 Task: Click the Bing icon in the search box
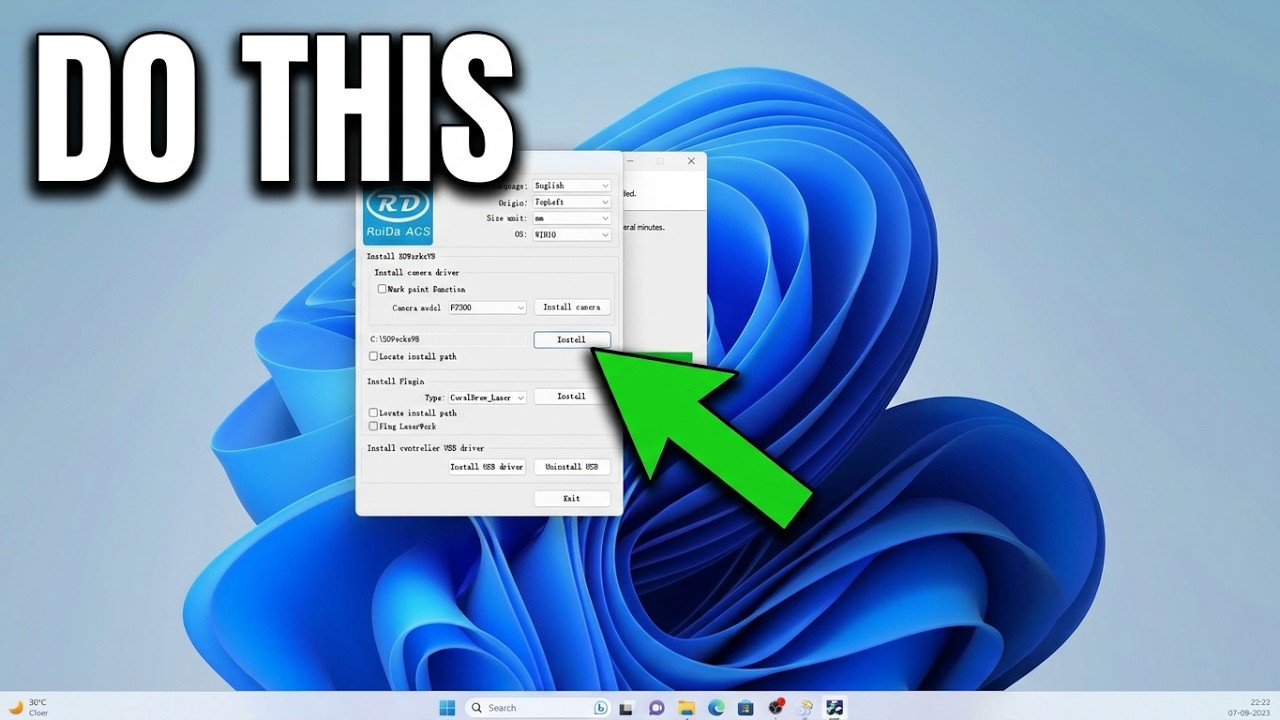click(601, 707)
